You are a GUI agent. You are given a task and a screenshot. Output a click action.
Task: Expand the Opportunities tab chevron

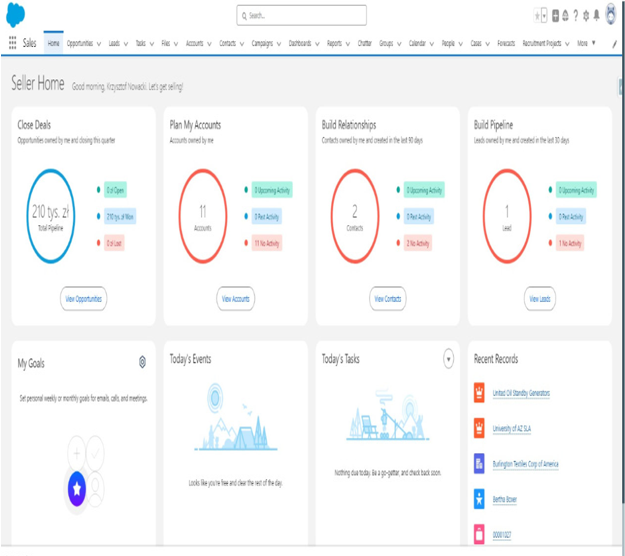[x=99, y=44]
